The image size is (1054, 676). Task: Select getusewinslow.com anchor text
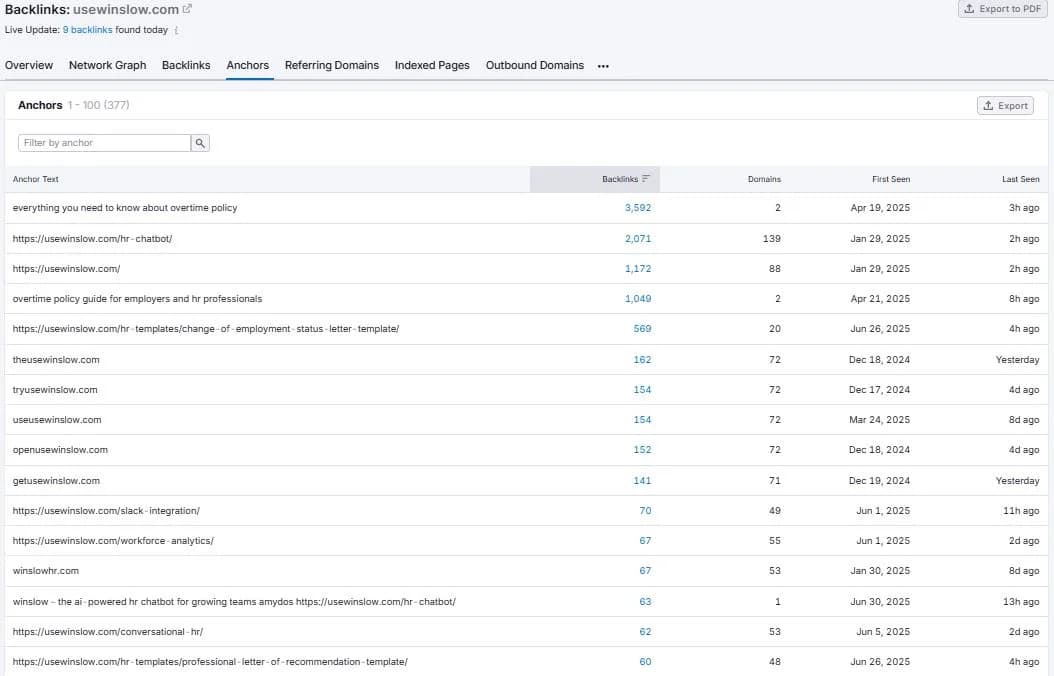[56, 480]
